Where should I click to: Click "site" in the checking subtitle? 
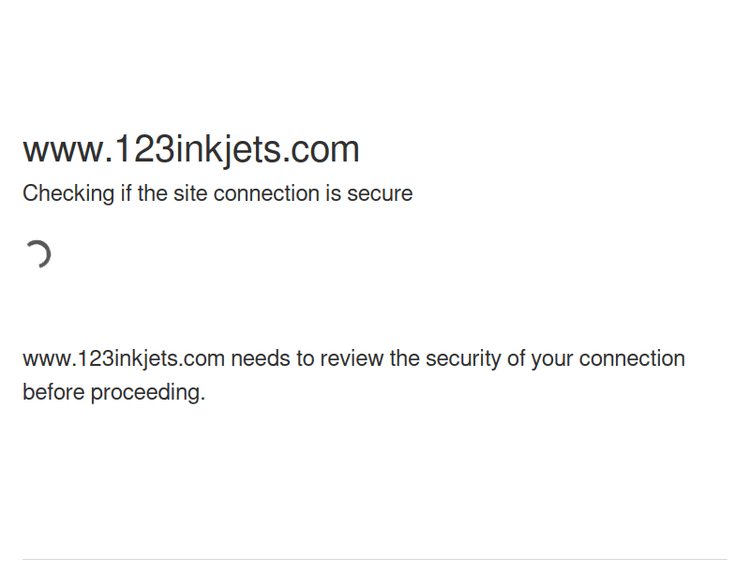[190, 193]
